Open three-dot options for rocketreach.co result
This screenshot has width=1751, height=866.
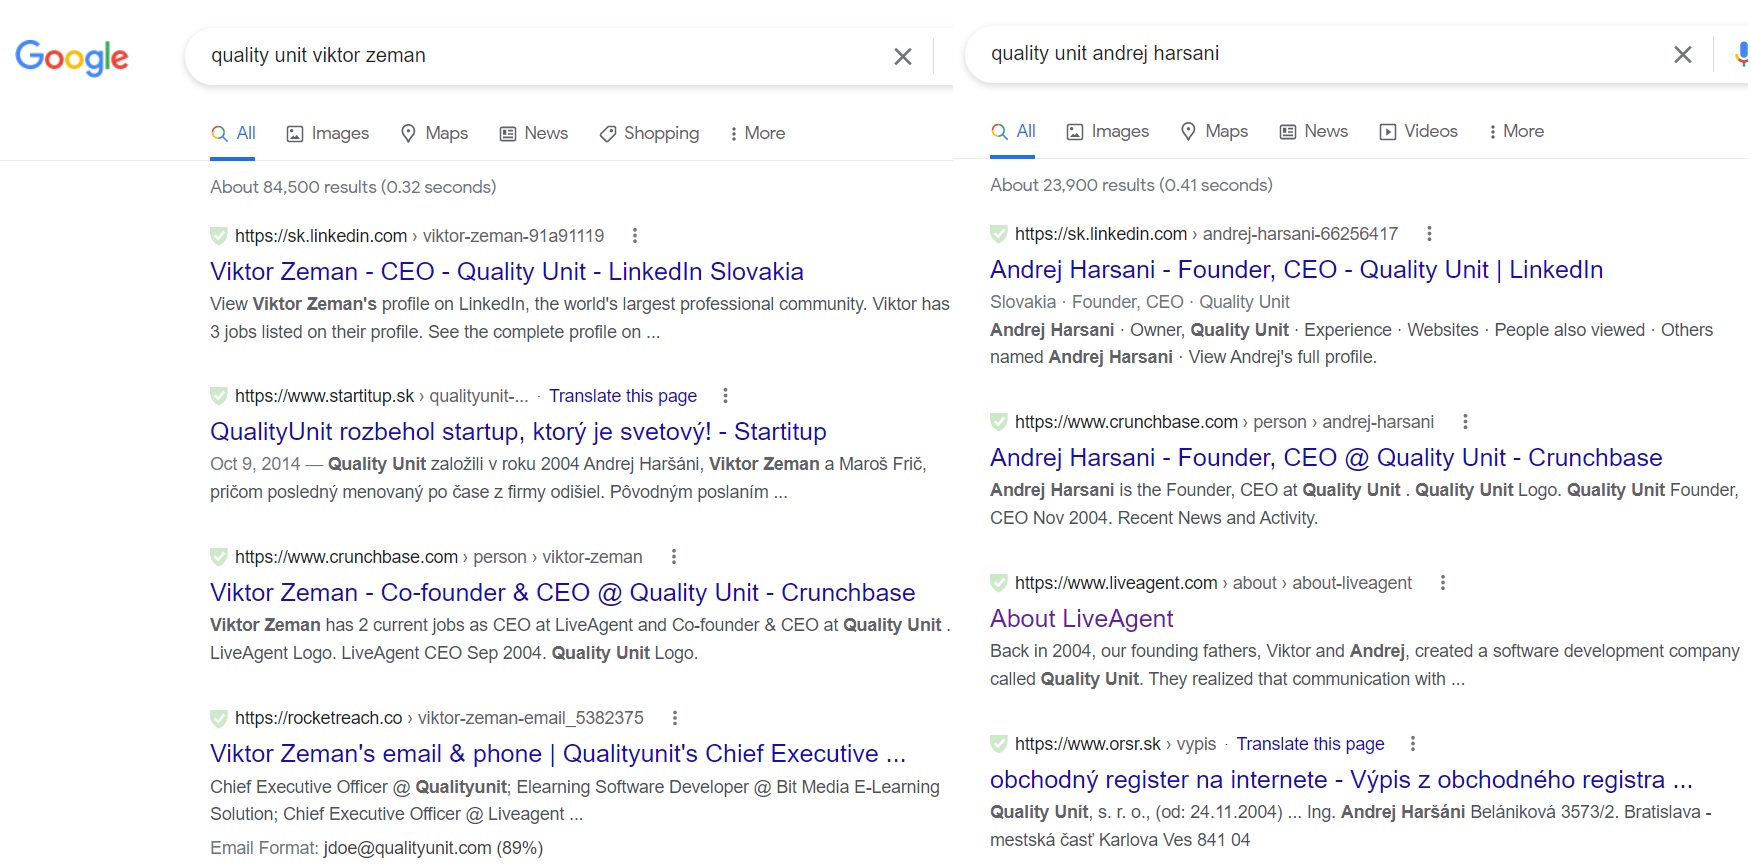pos(675,718)
